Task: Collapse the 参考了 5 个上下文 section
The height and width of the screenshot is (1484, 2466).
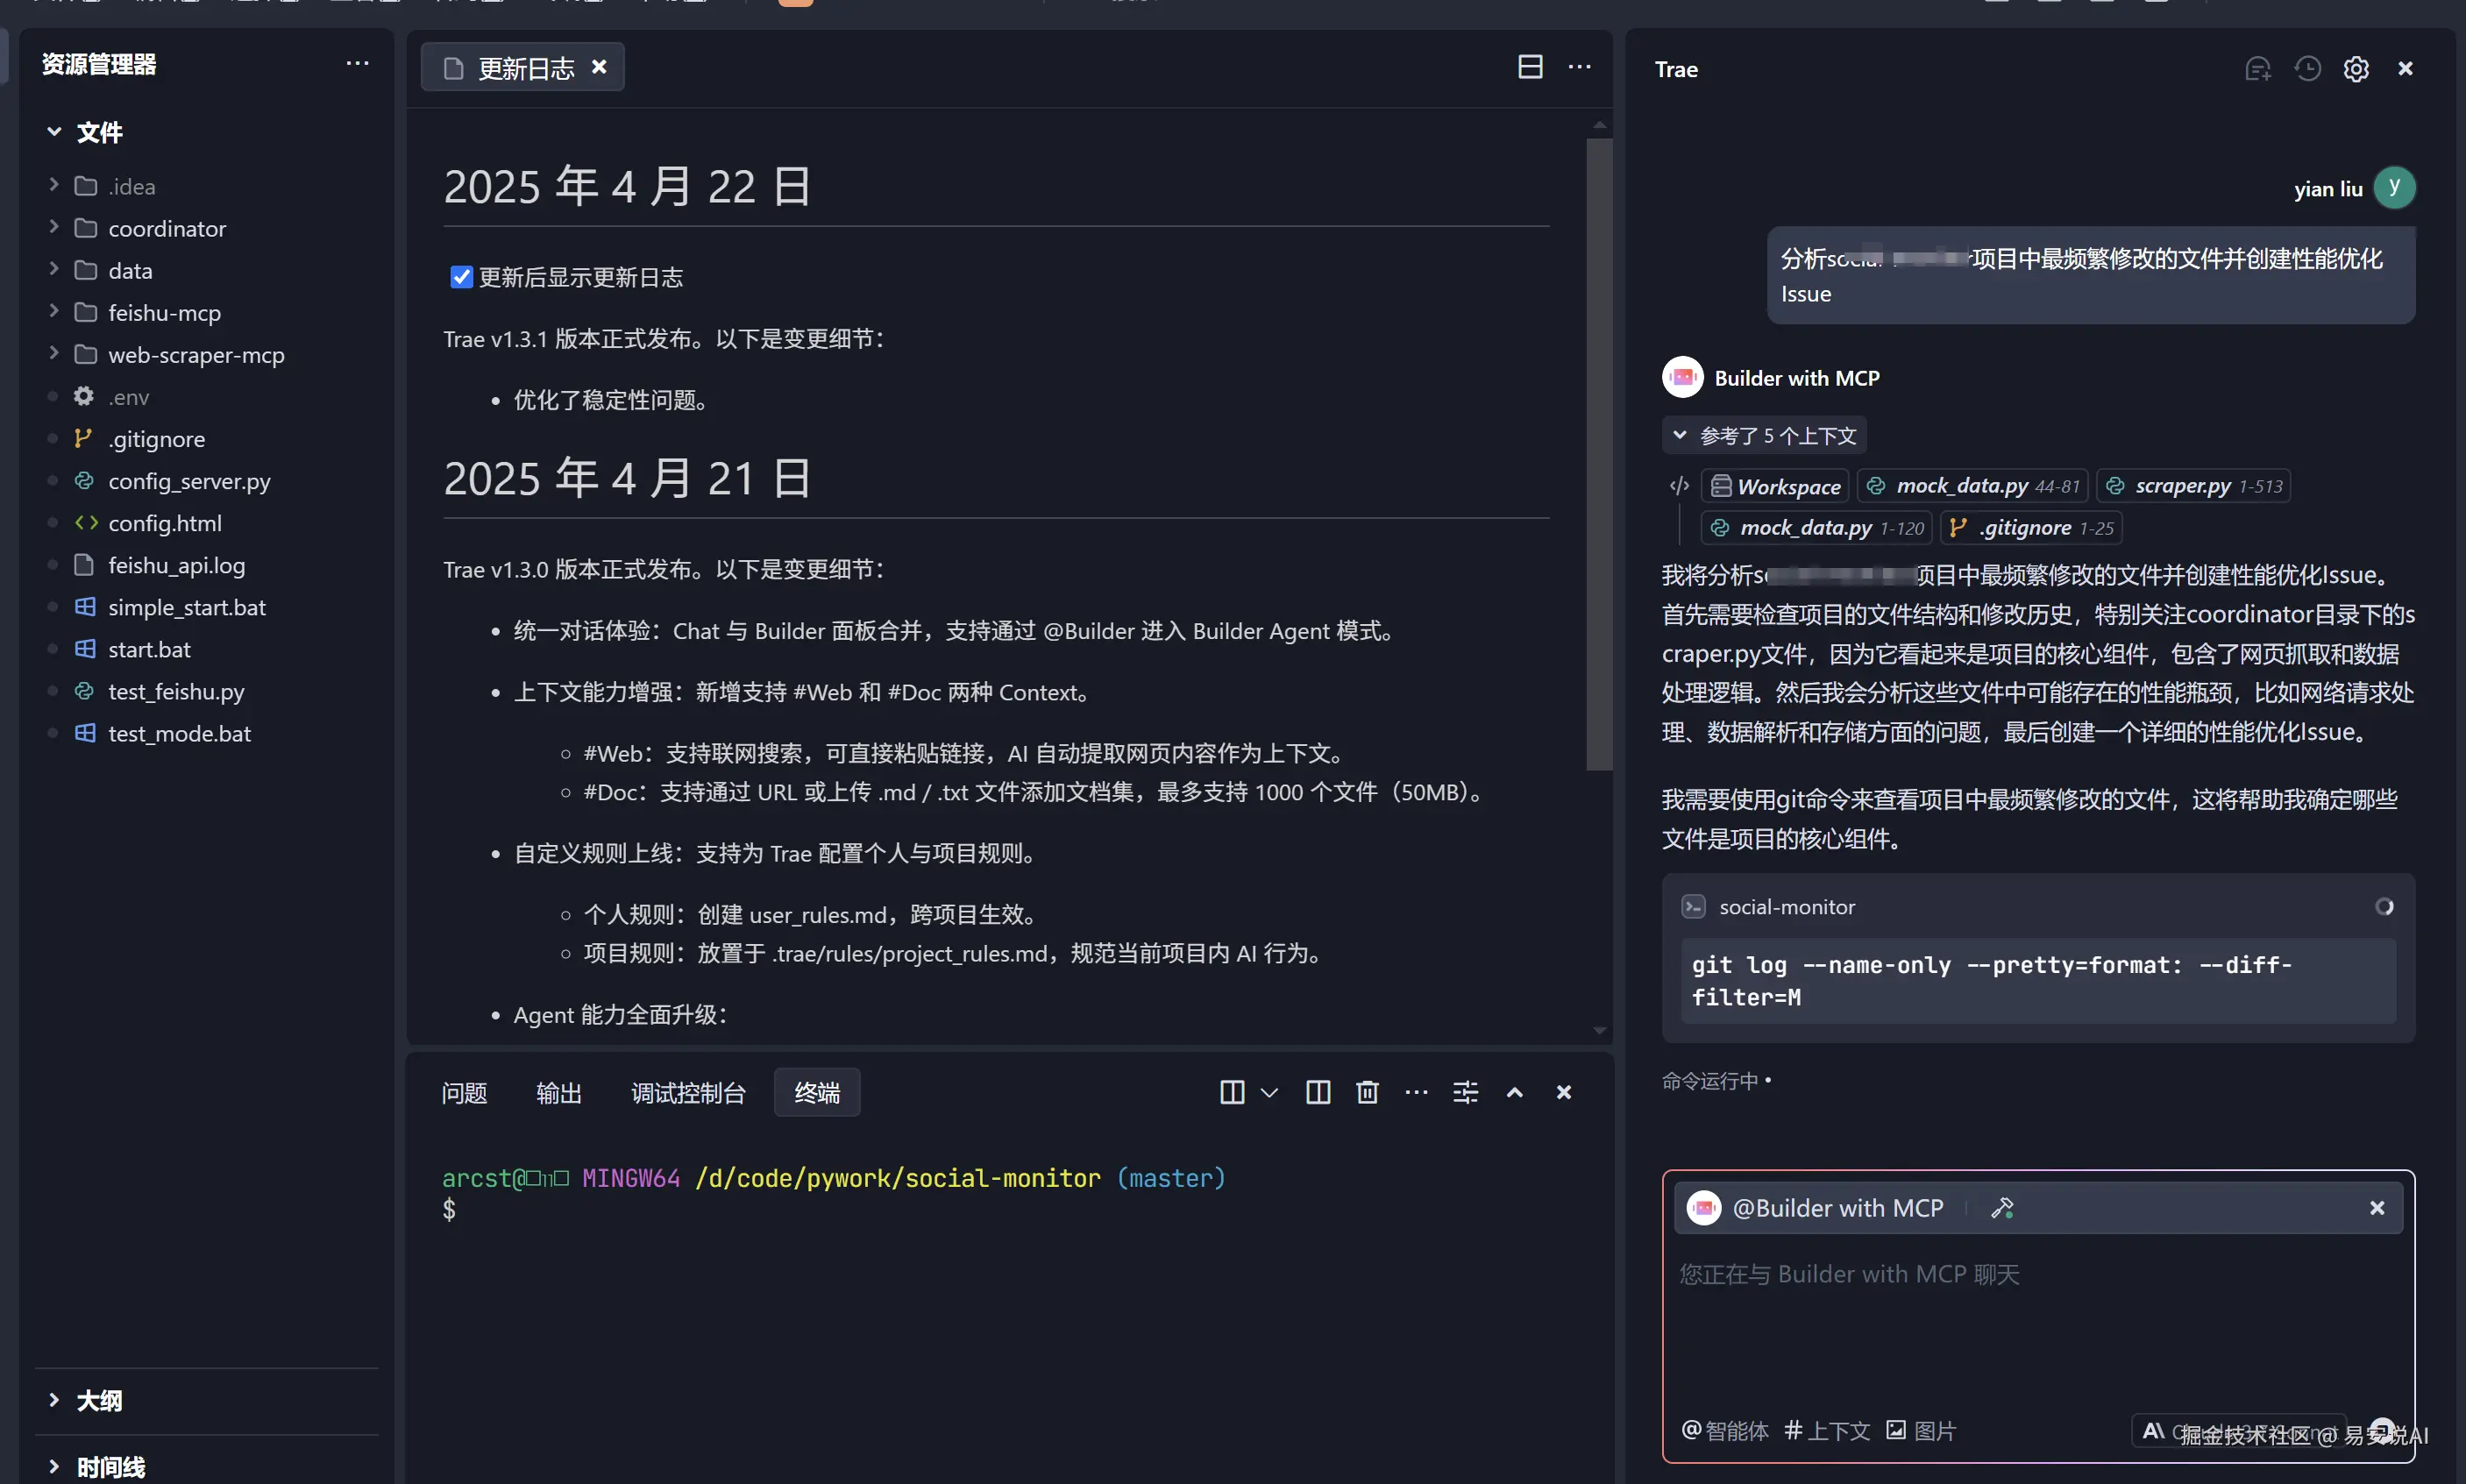Action: [x=1680, y=435]
